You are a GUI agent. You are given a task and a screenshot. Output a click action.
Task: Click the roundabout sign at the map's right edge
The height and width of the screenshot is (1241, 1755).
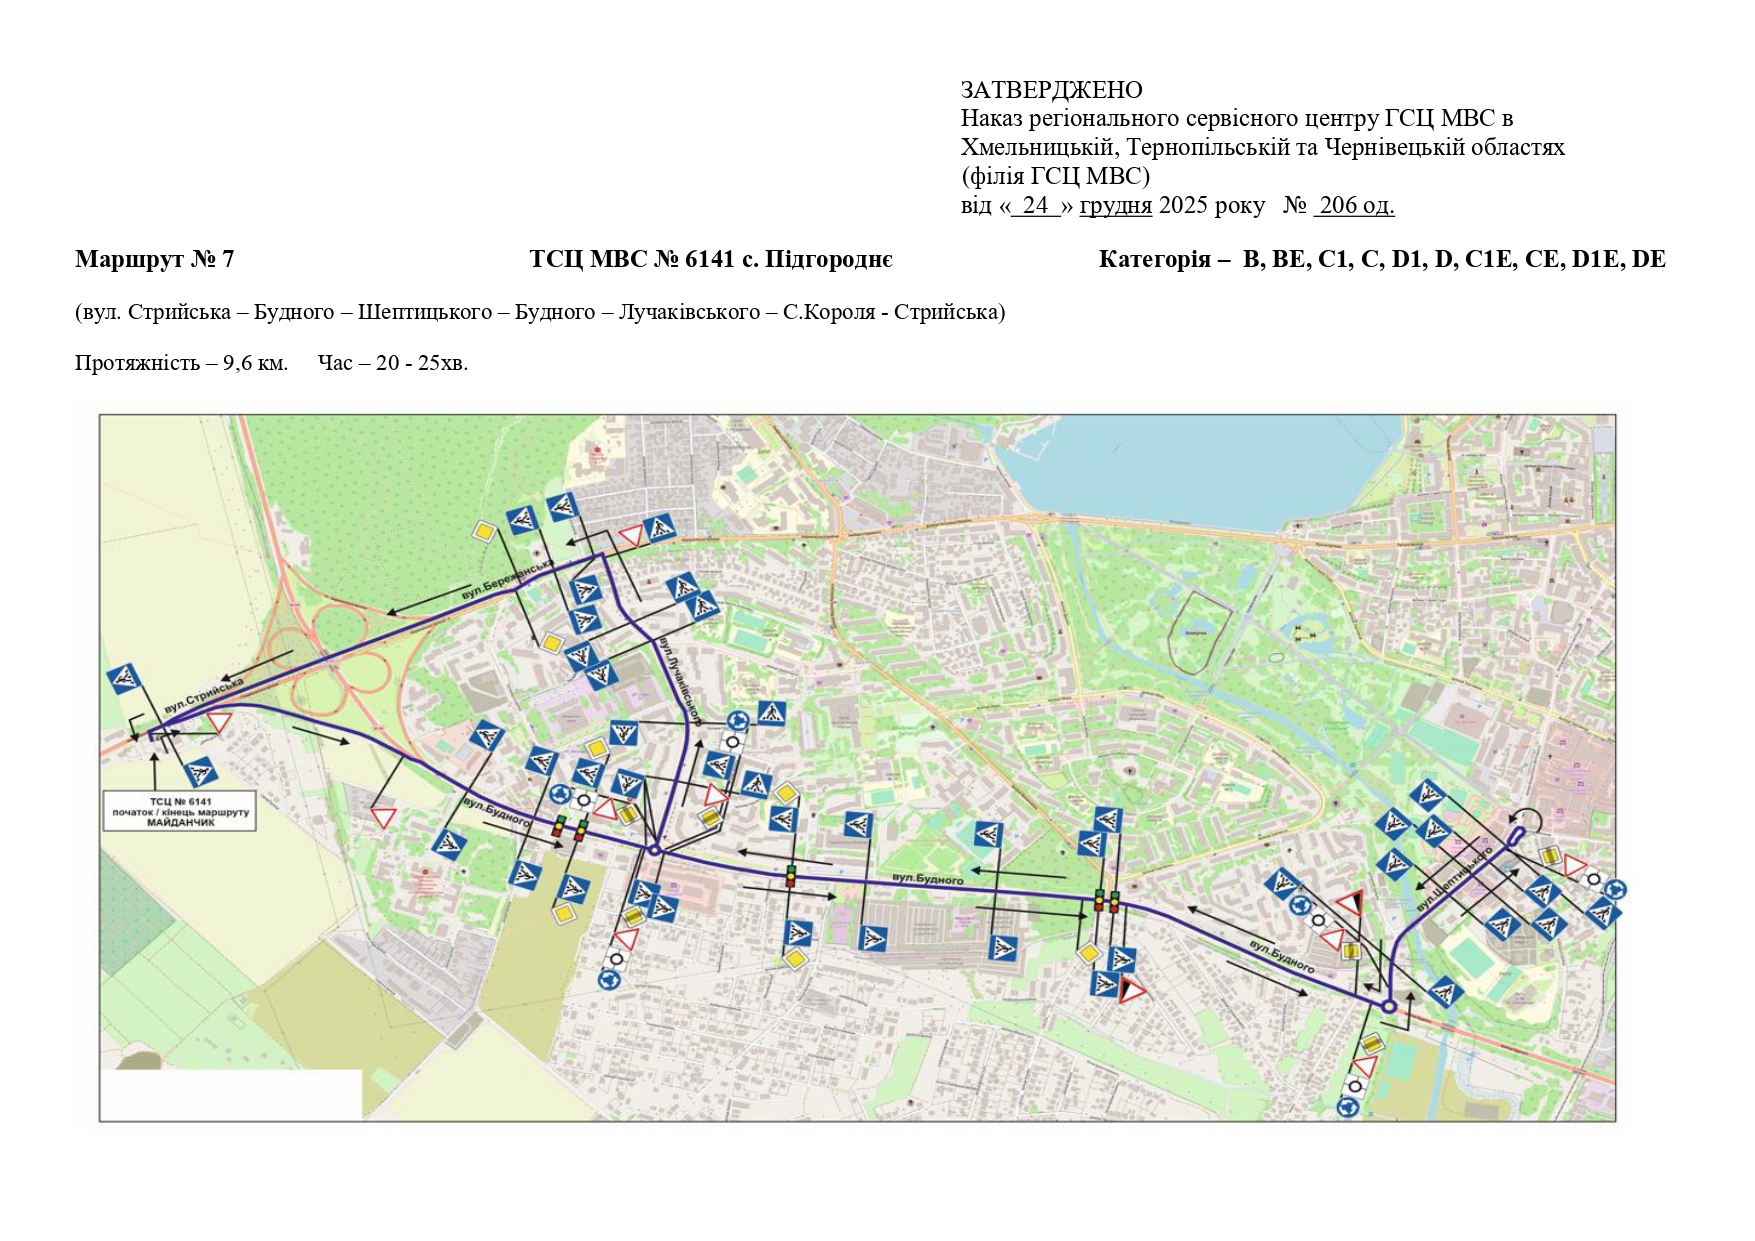tap(1614, 890)
